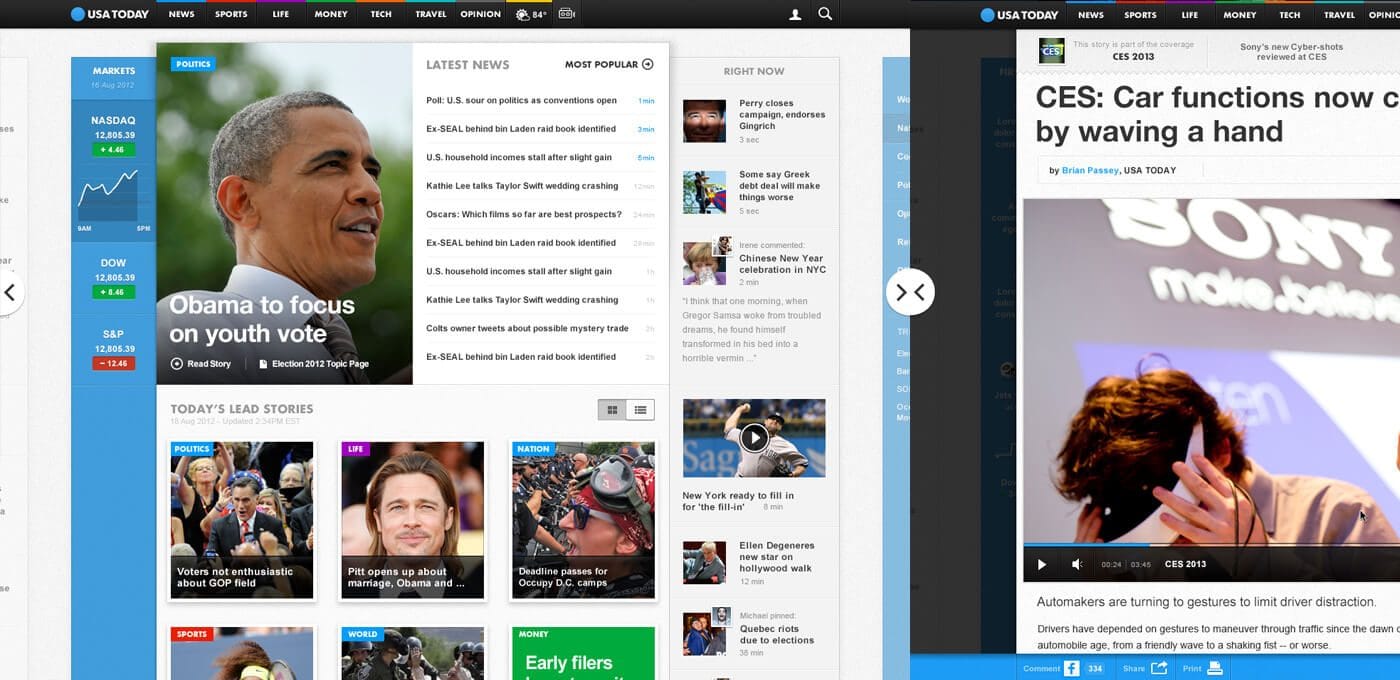
Task: Open the weather forecast via 84° icon
Action: [530, 14]
